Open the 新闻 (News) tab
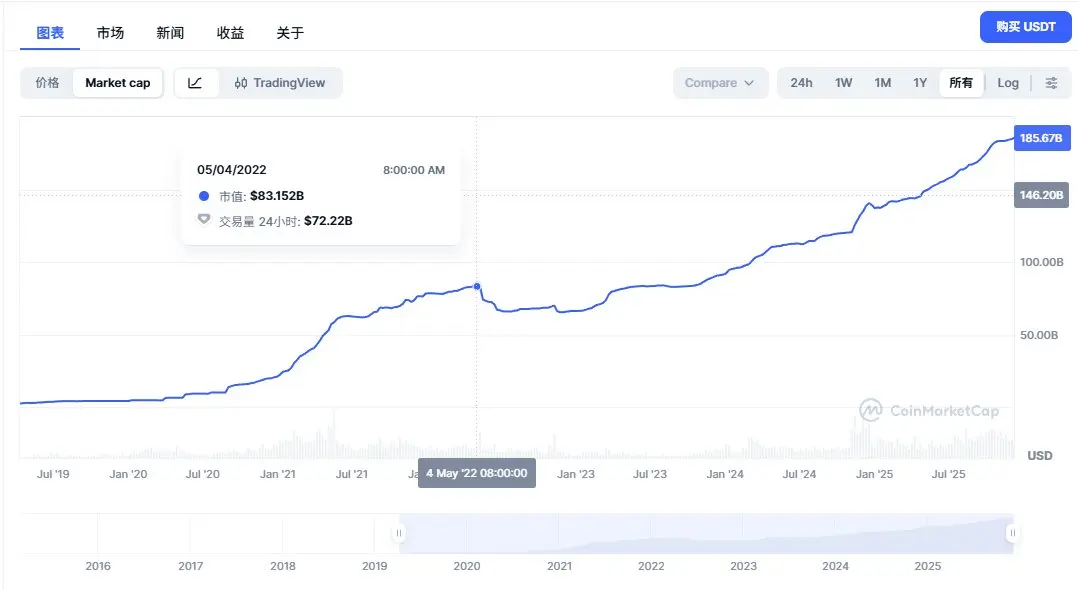 tap(170, 33)
